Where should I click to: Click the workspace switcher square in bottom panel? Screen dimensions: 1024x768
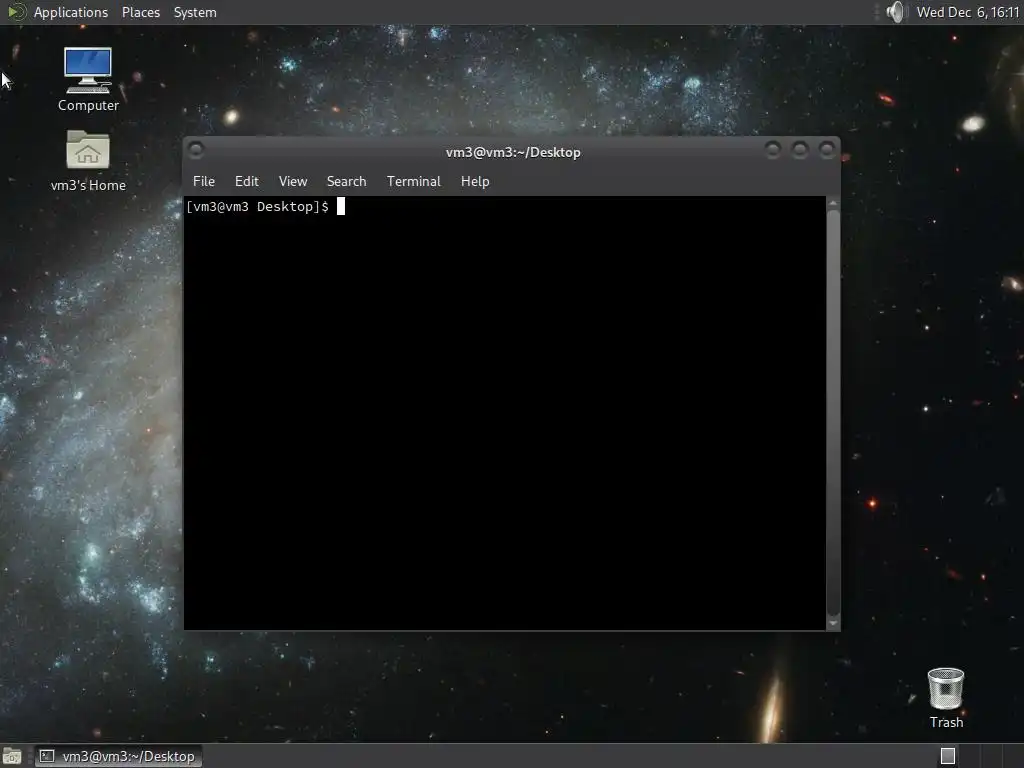[x=948, y=756]
